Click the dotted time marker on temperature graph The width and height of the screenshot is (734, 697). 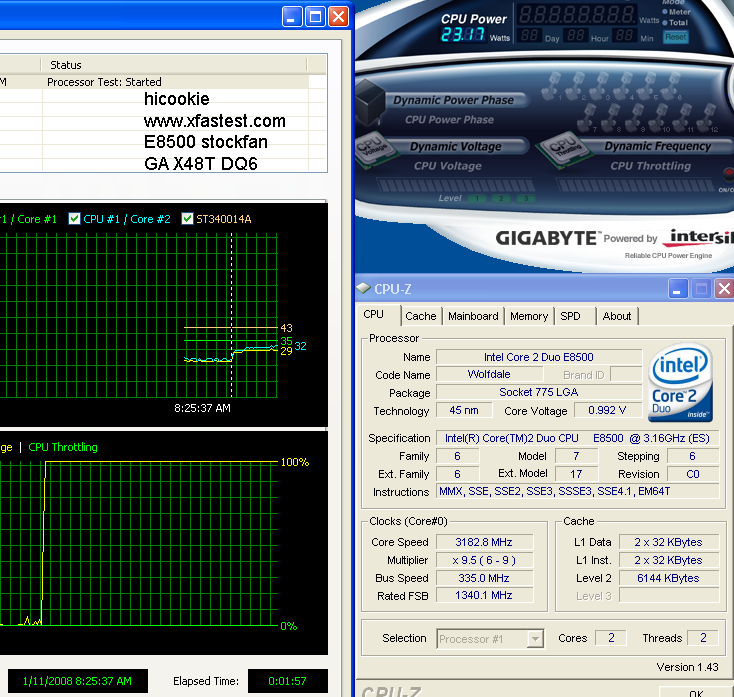(231, 315)
